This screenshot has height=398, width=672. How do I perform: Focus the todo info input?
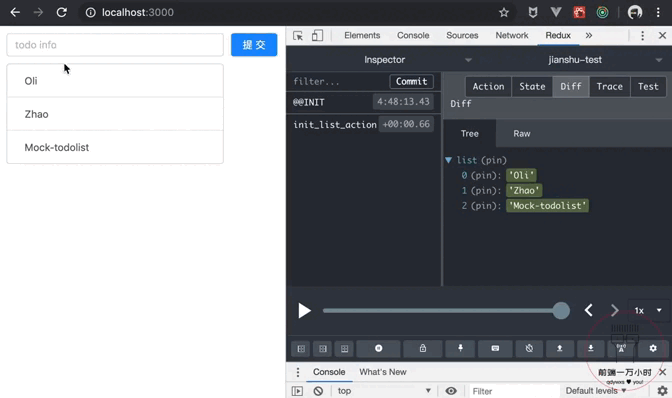pos(115,45)
